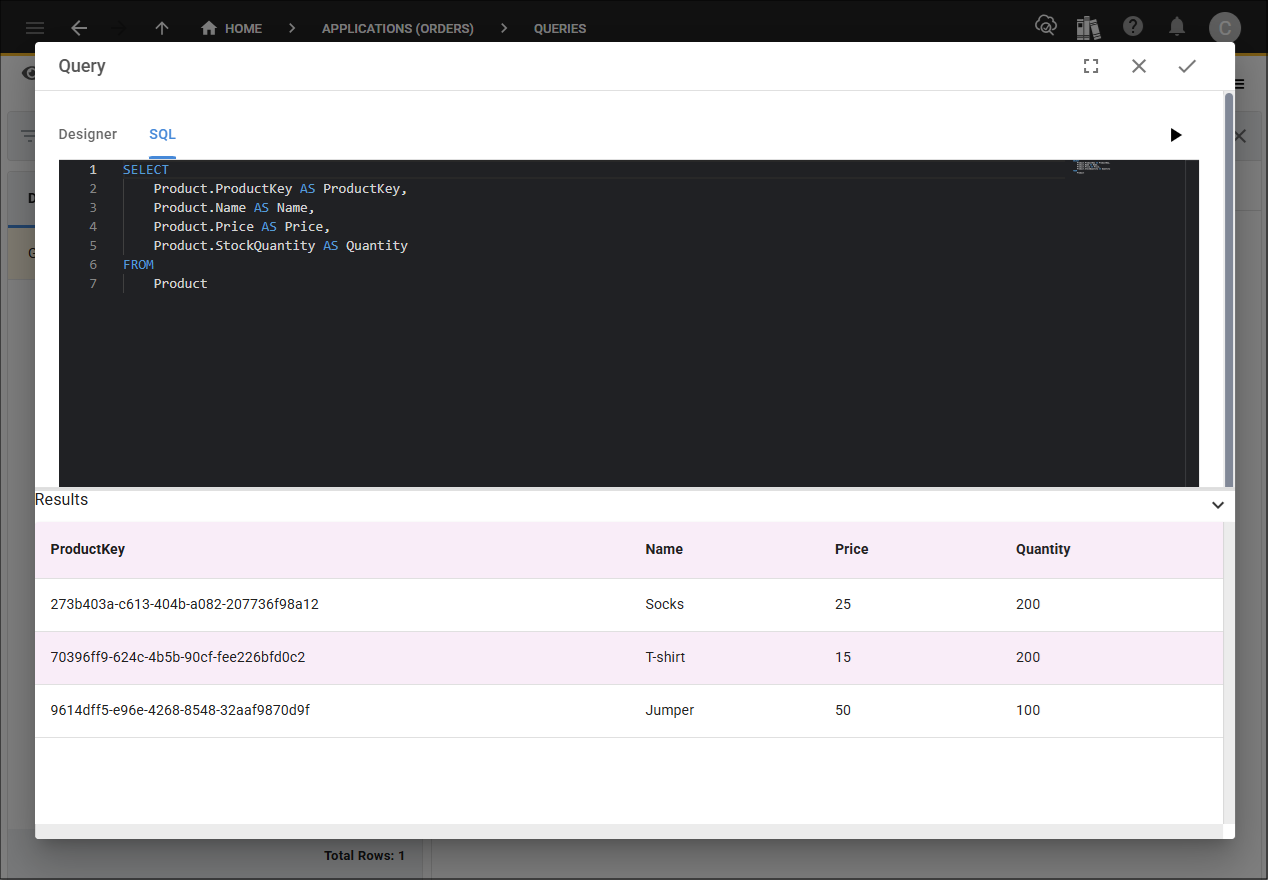
Task: Open the user account avatar menu
Action: [x=1225, y=28]
